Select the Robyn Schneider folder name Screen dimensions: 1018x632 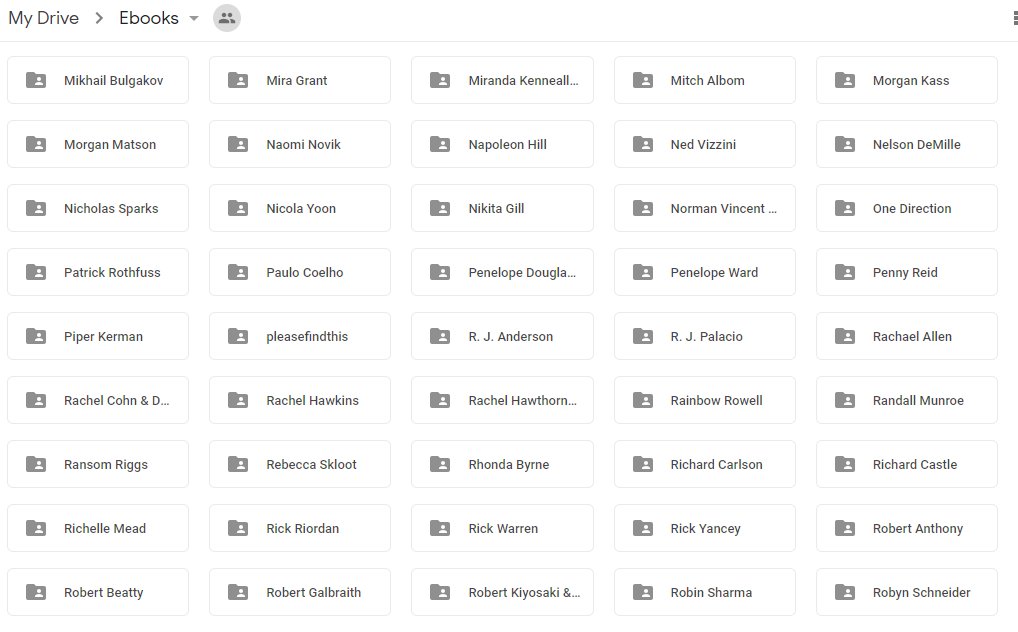(921, 593)
